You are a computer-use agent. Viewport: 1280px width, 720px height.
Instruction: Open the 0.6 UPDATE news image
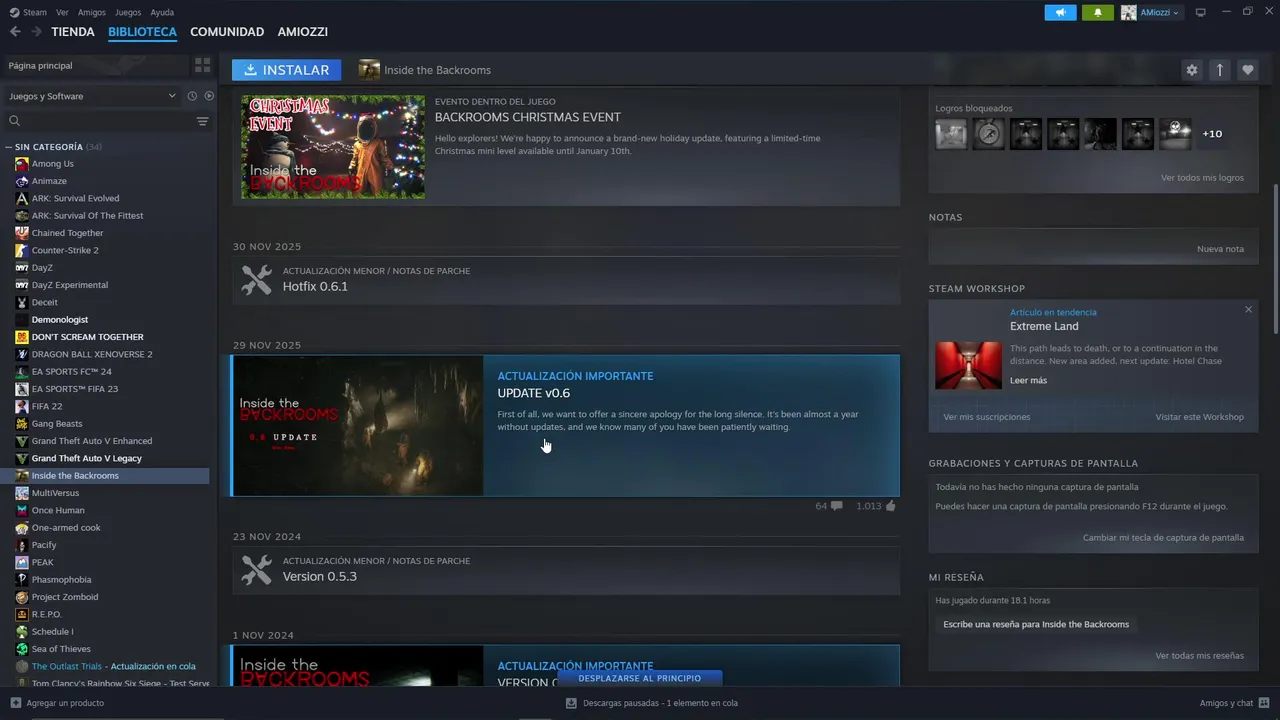point(357,426)
